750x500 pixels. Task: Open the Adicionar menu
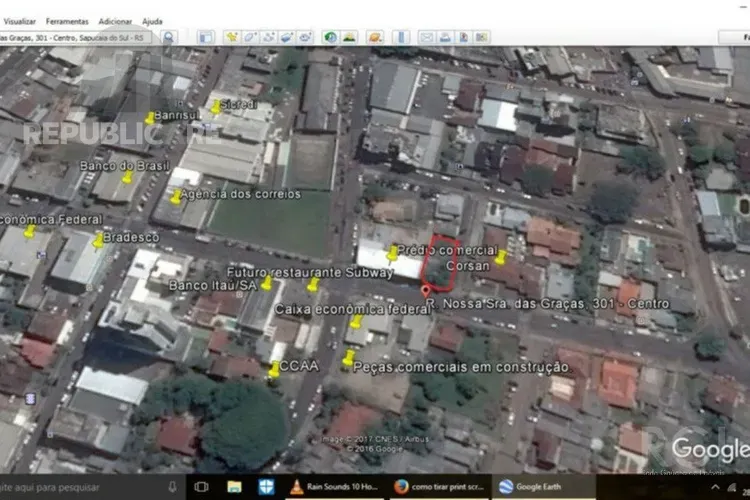pos(115,21)
